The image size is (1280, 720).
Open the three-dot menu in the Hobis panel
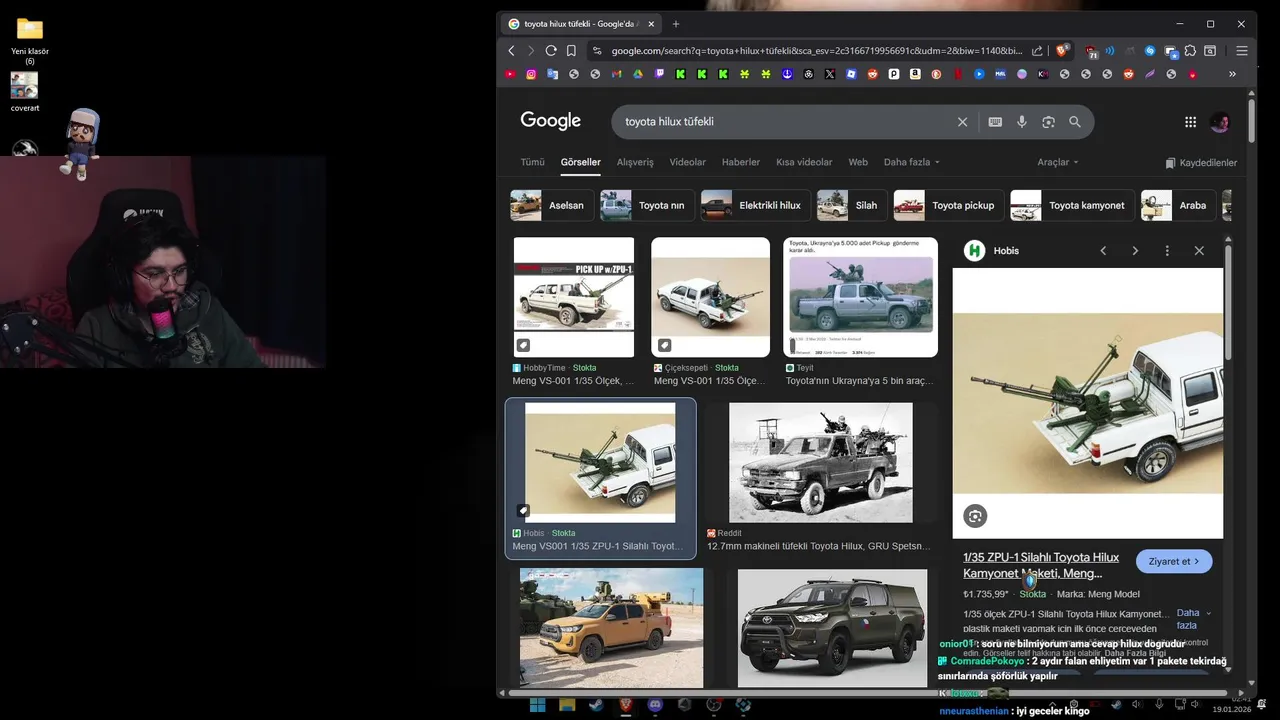tap(1167, 251)
